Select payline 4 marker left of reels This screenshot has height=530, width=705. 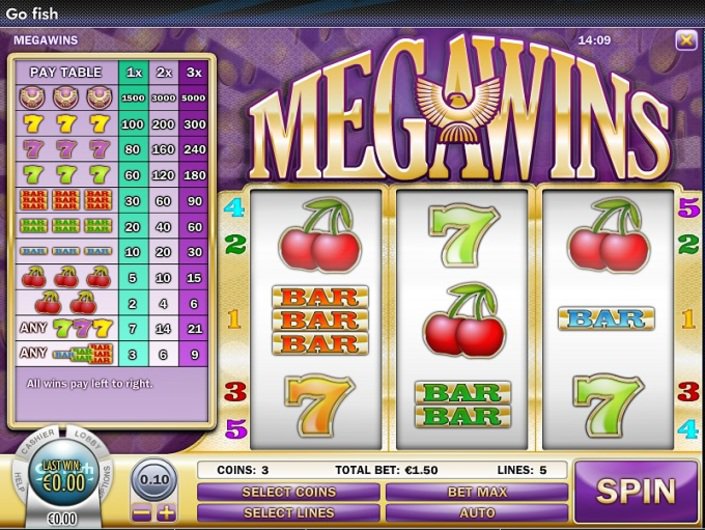tap(234, 208)
